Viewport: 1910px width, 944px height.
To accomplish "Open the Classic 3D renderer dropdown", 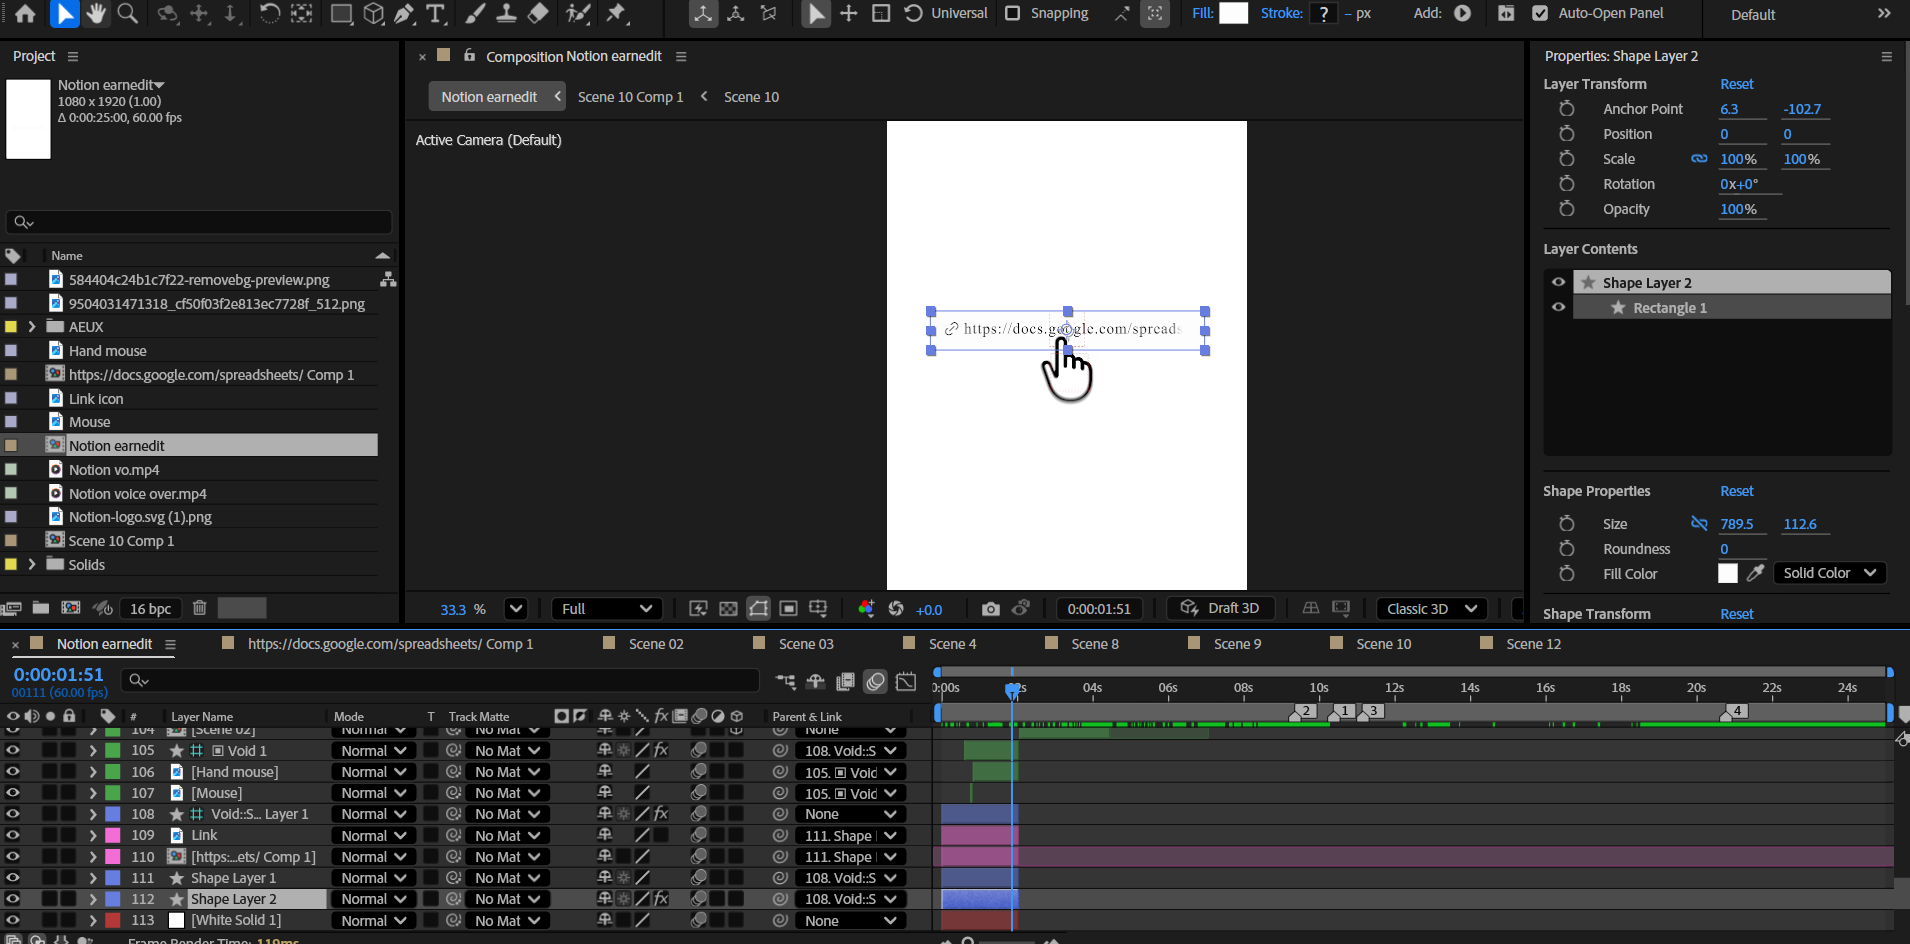I will [x=1431, y=608].
